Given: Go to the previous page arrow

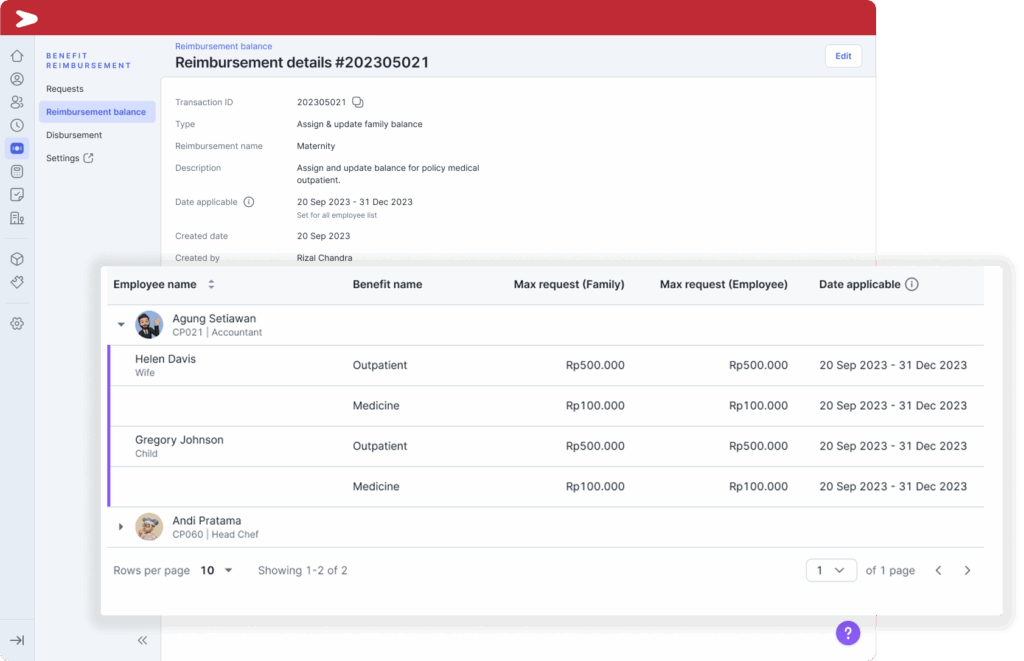Looking at the screenshot, I should tap(938, 570).
